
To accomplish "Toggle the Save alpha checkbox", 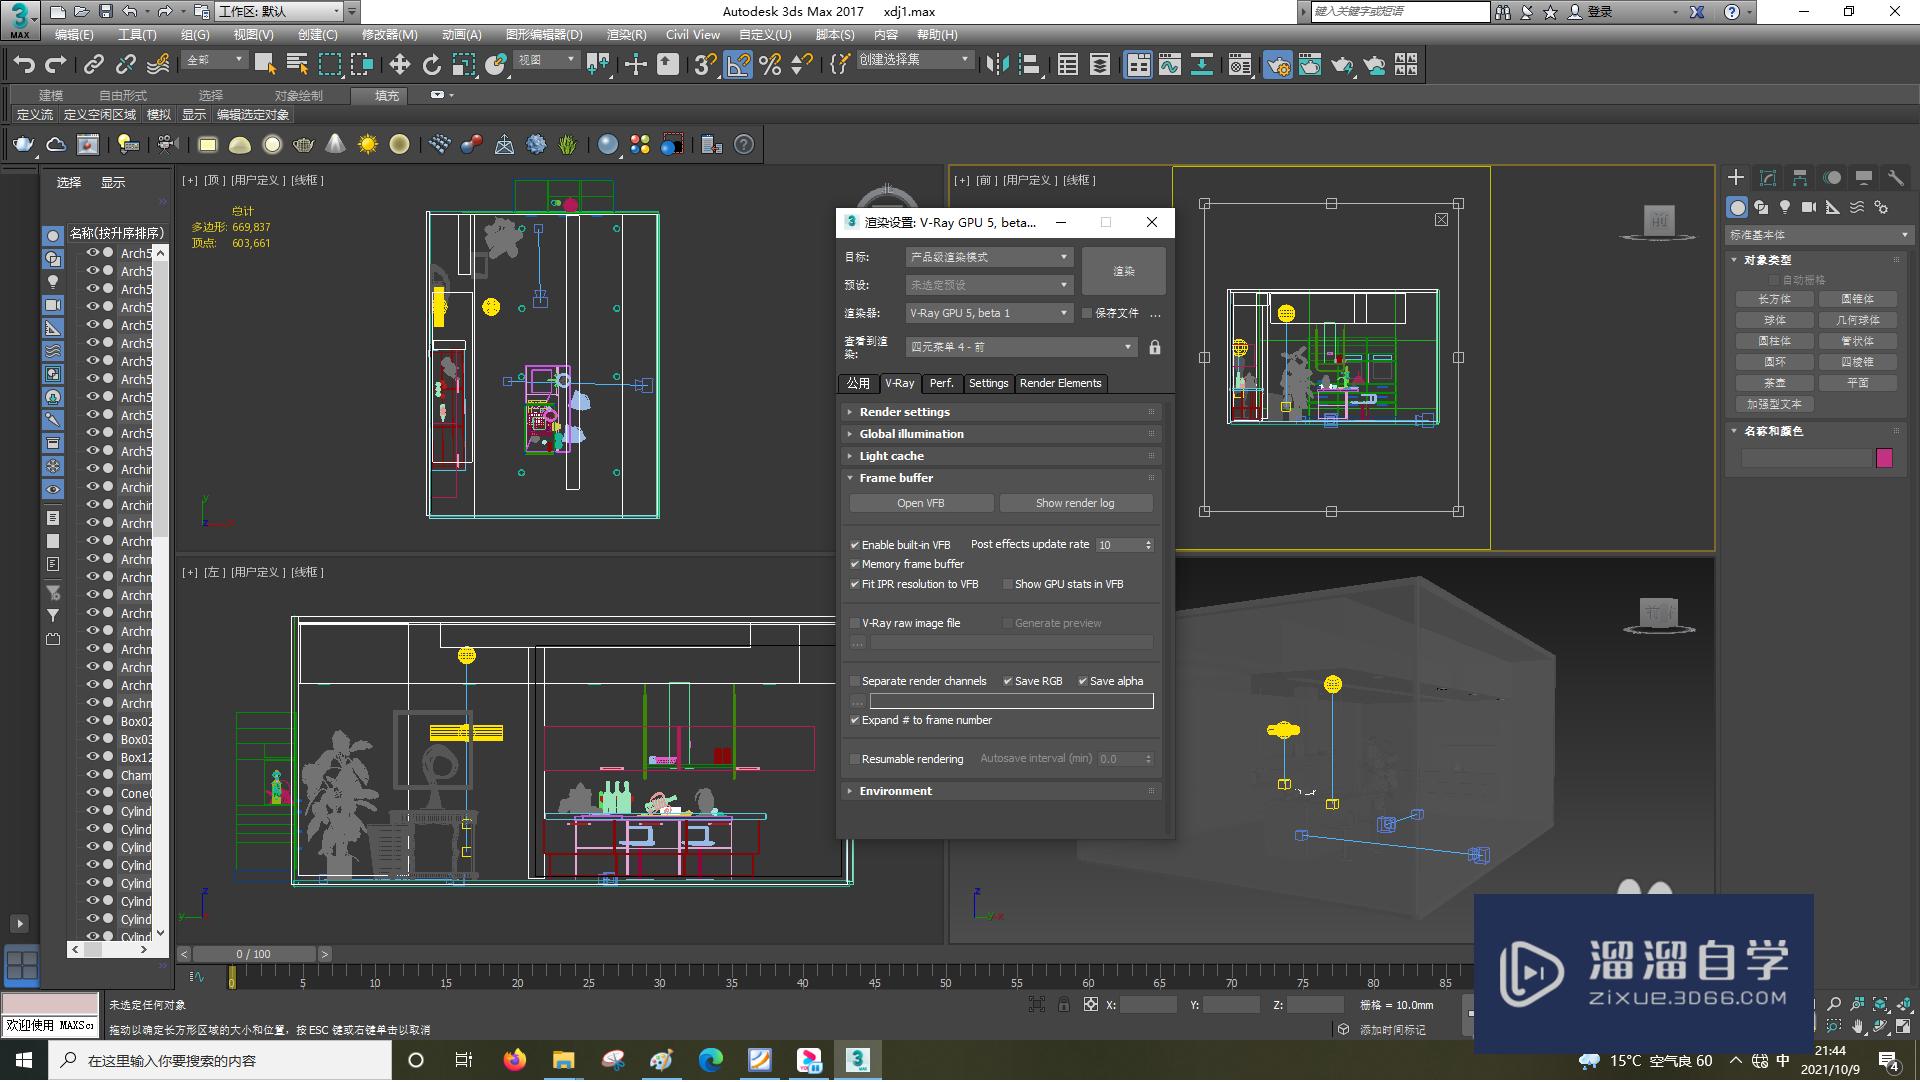I will click(x=1083, y=681).
